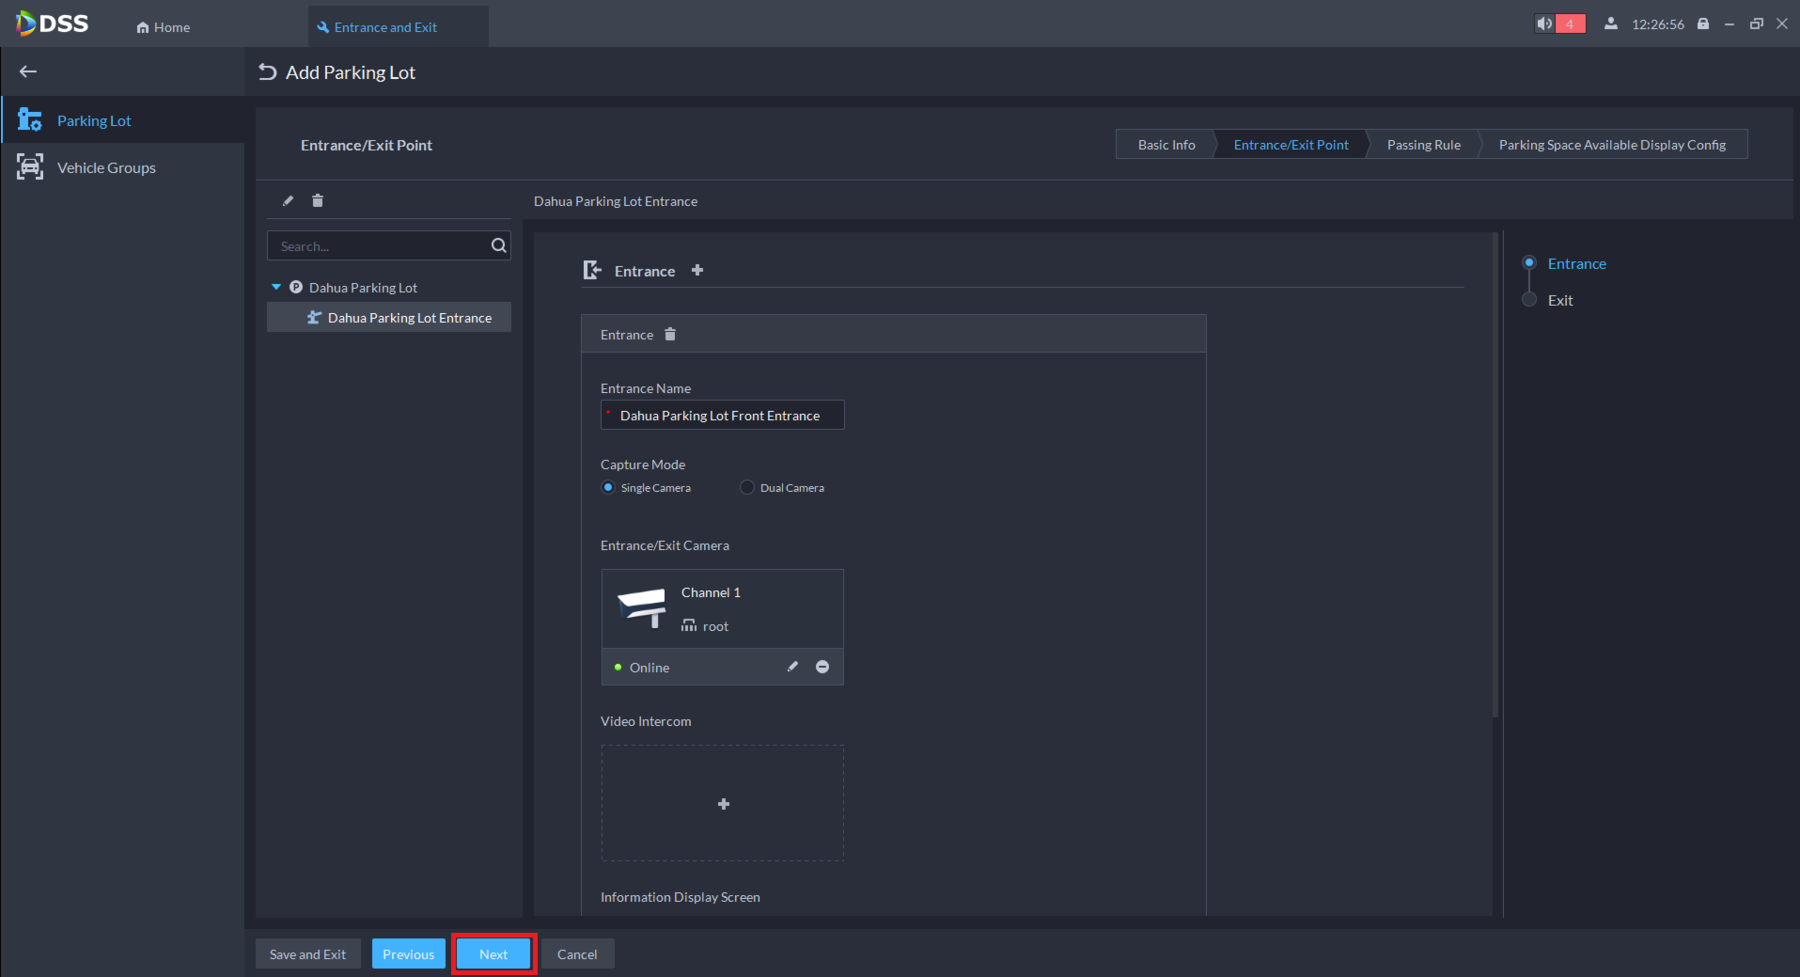1800x977 pixels.
Task: Collapse the Dahua Parking Lot tree node
Action: click(277, 287)
